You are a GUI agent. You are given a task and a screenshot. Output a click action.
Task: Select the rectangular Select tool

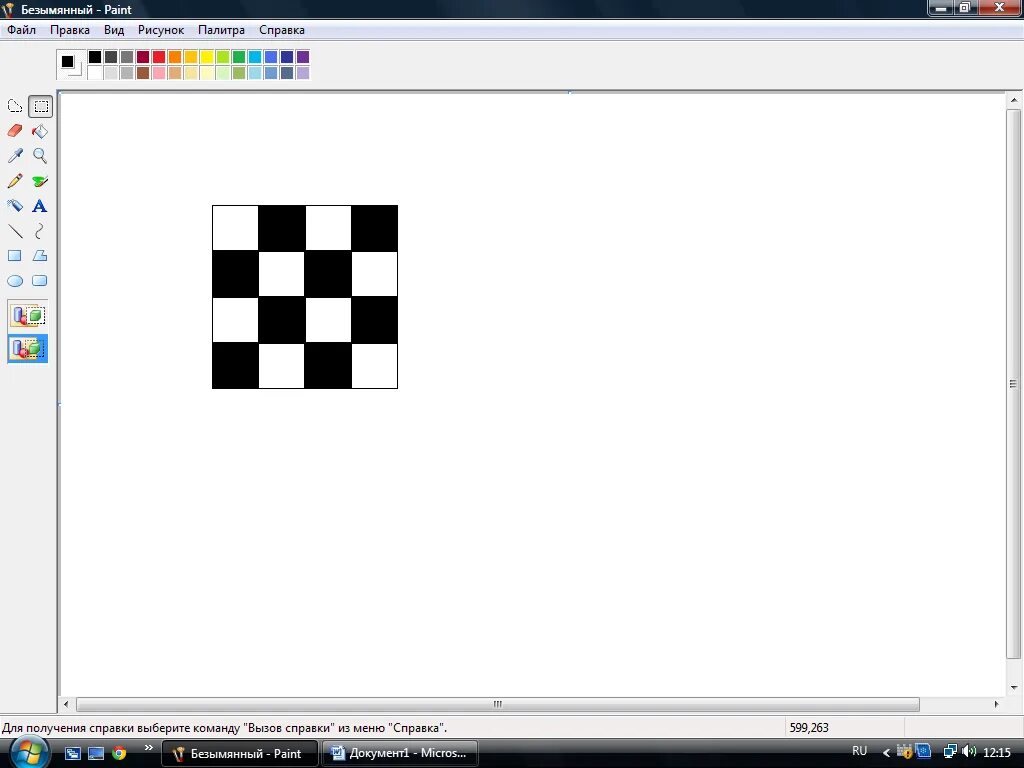(x=40, y=106)
